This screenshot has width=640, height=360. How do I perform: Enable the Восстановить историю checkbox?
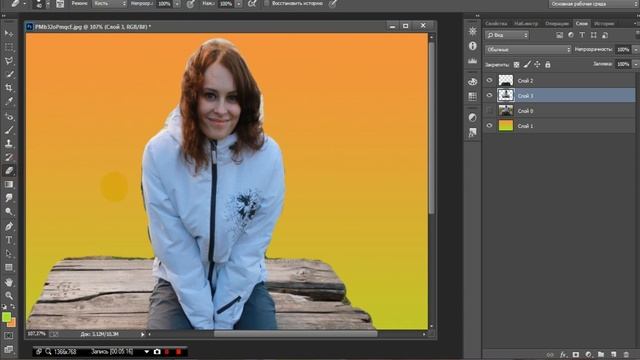click(x=267, y=3)
